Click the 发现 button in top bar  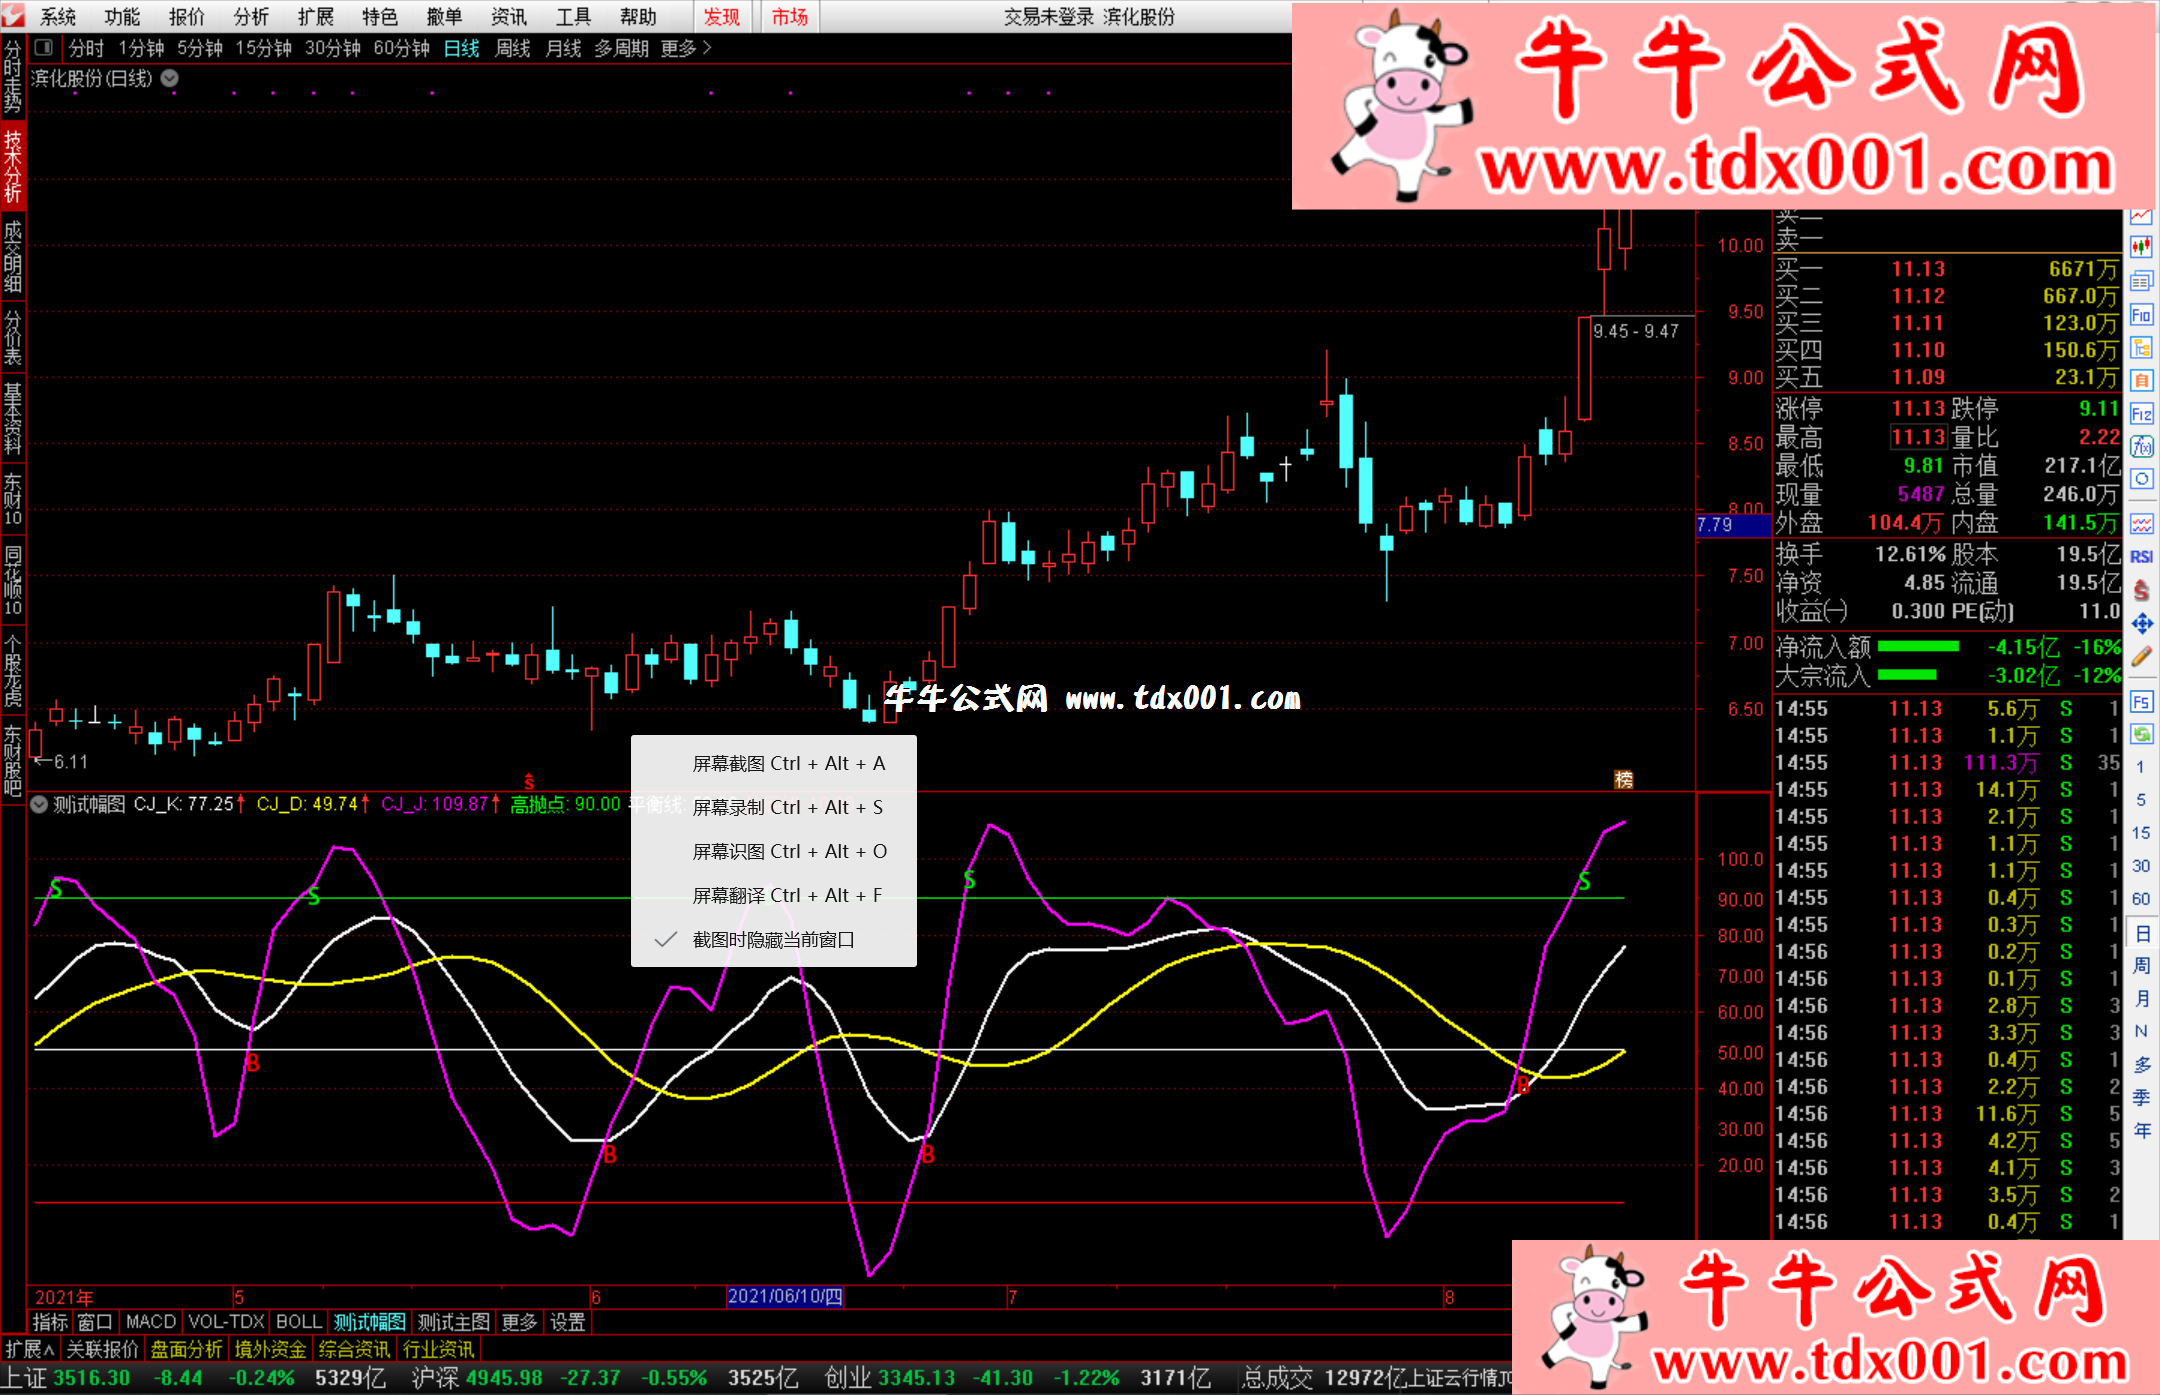721,17
